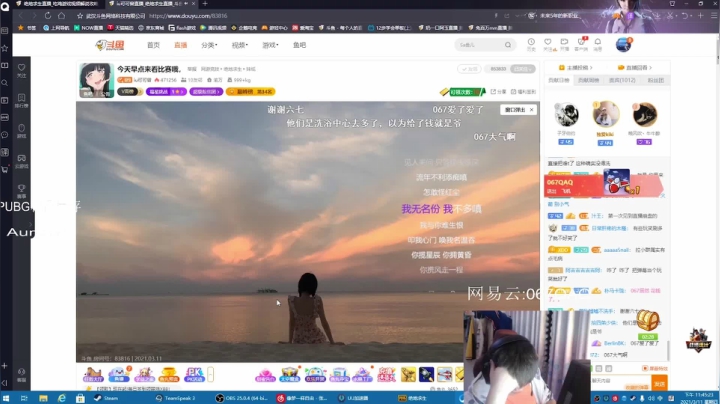Open the treasure chest icon in chat
This screenshot has width=720, height=404.
point(648,320)
